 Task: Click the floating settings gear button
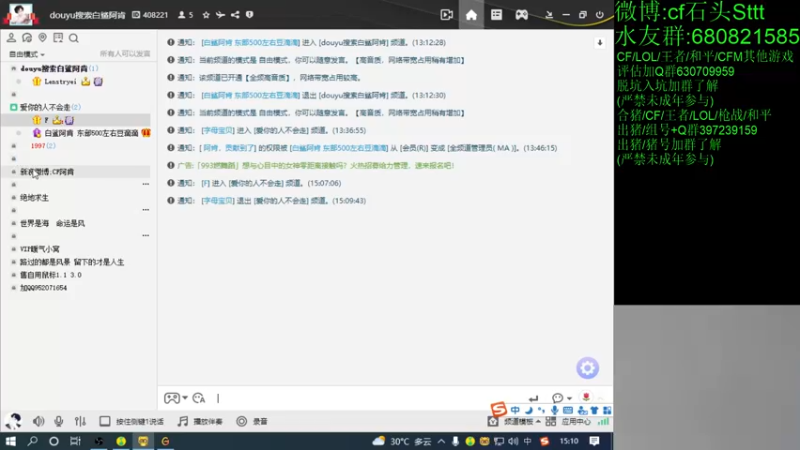coord(587,368)
